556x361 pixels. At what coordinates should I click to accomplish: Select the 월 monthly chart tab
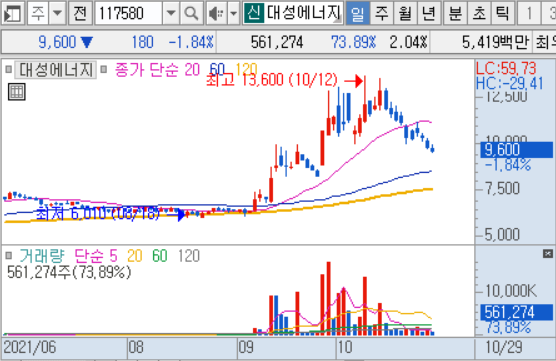click(x=405, y=13)
